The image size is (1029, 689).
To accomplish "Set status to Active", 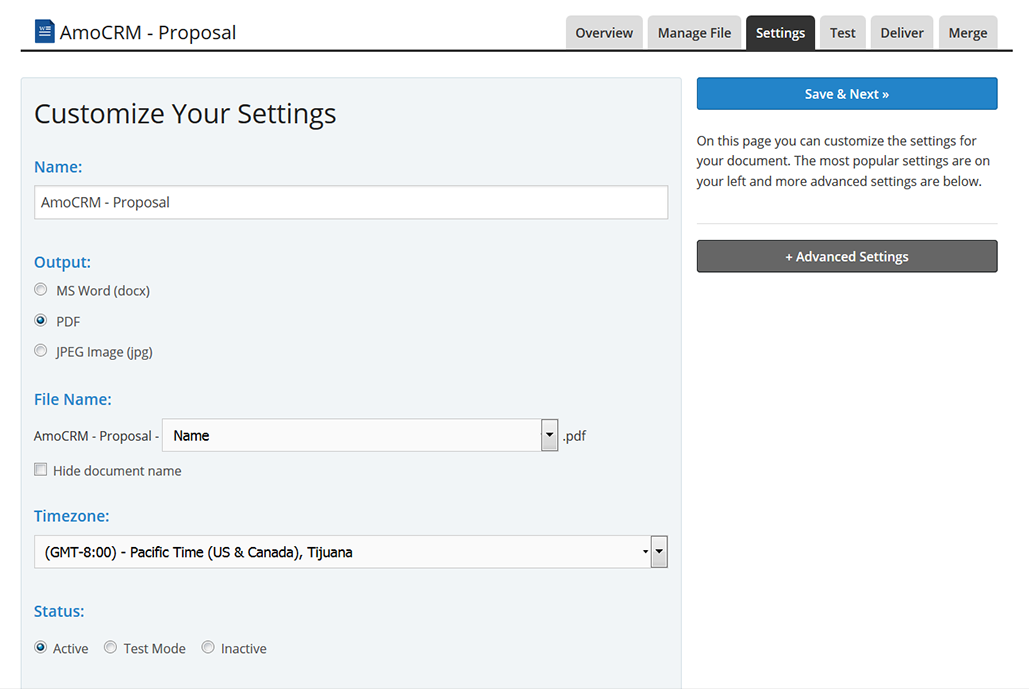I will 41,648.
